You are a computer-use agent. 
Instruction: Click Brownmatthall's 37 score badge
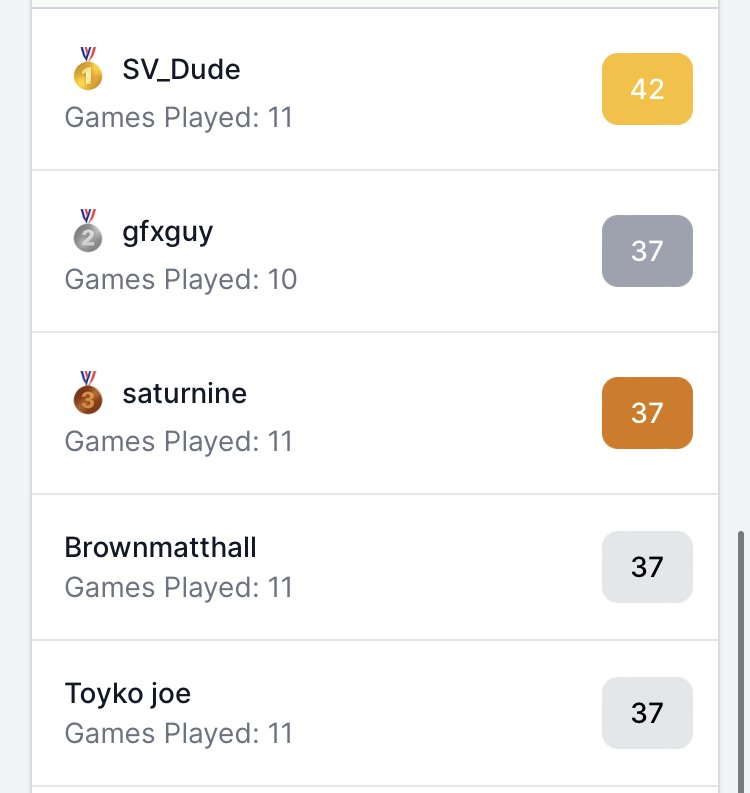(647, 567)
